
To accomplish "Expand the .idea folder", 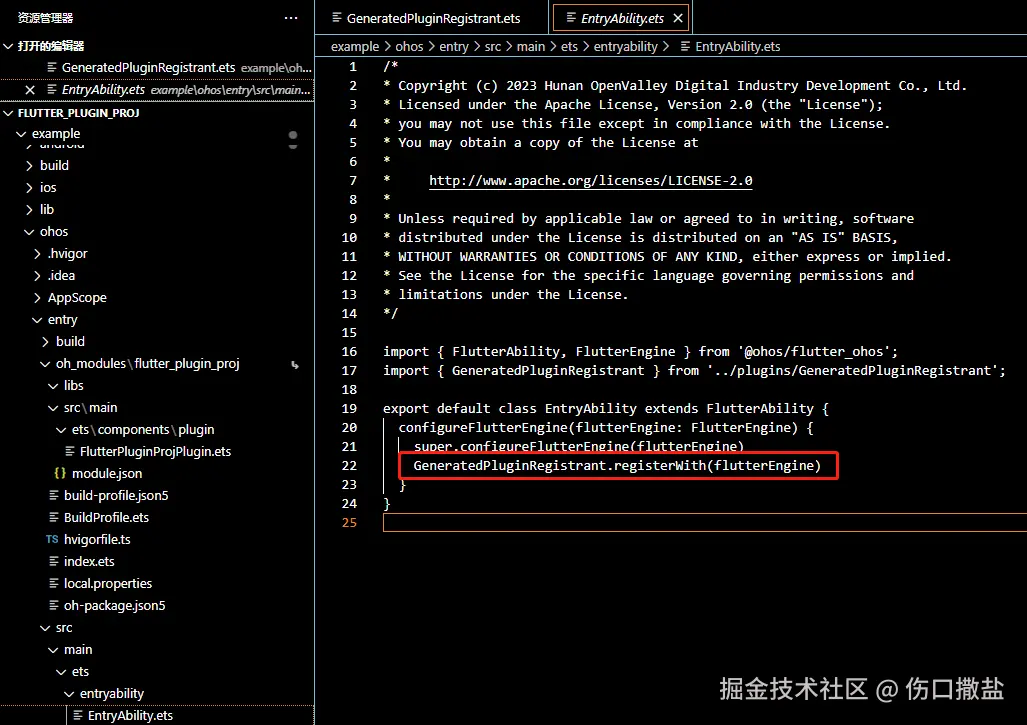I will click(37, 276).
